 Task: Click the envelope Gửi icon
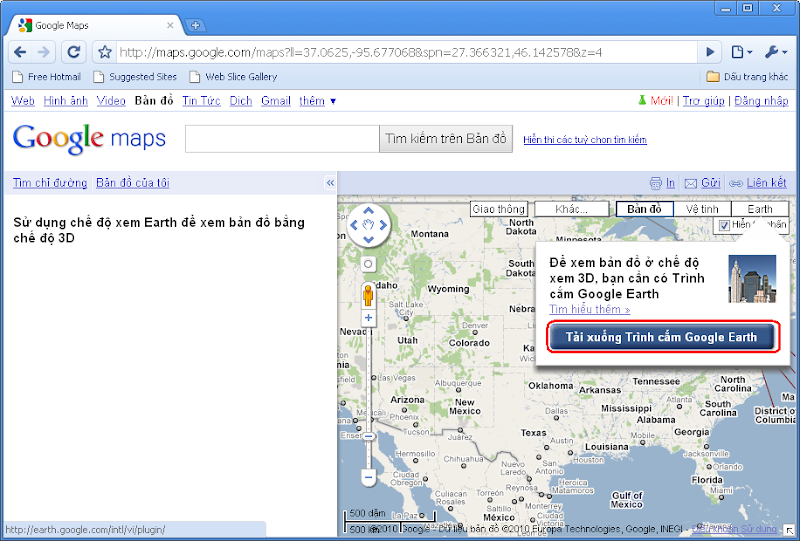691,183
